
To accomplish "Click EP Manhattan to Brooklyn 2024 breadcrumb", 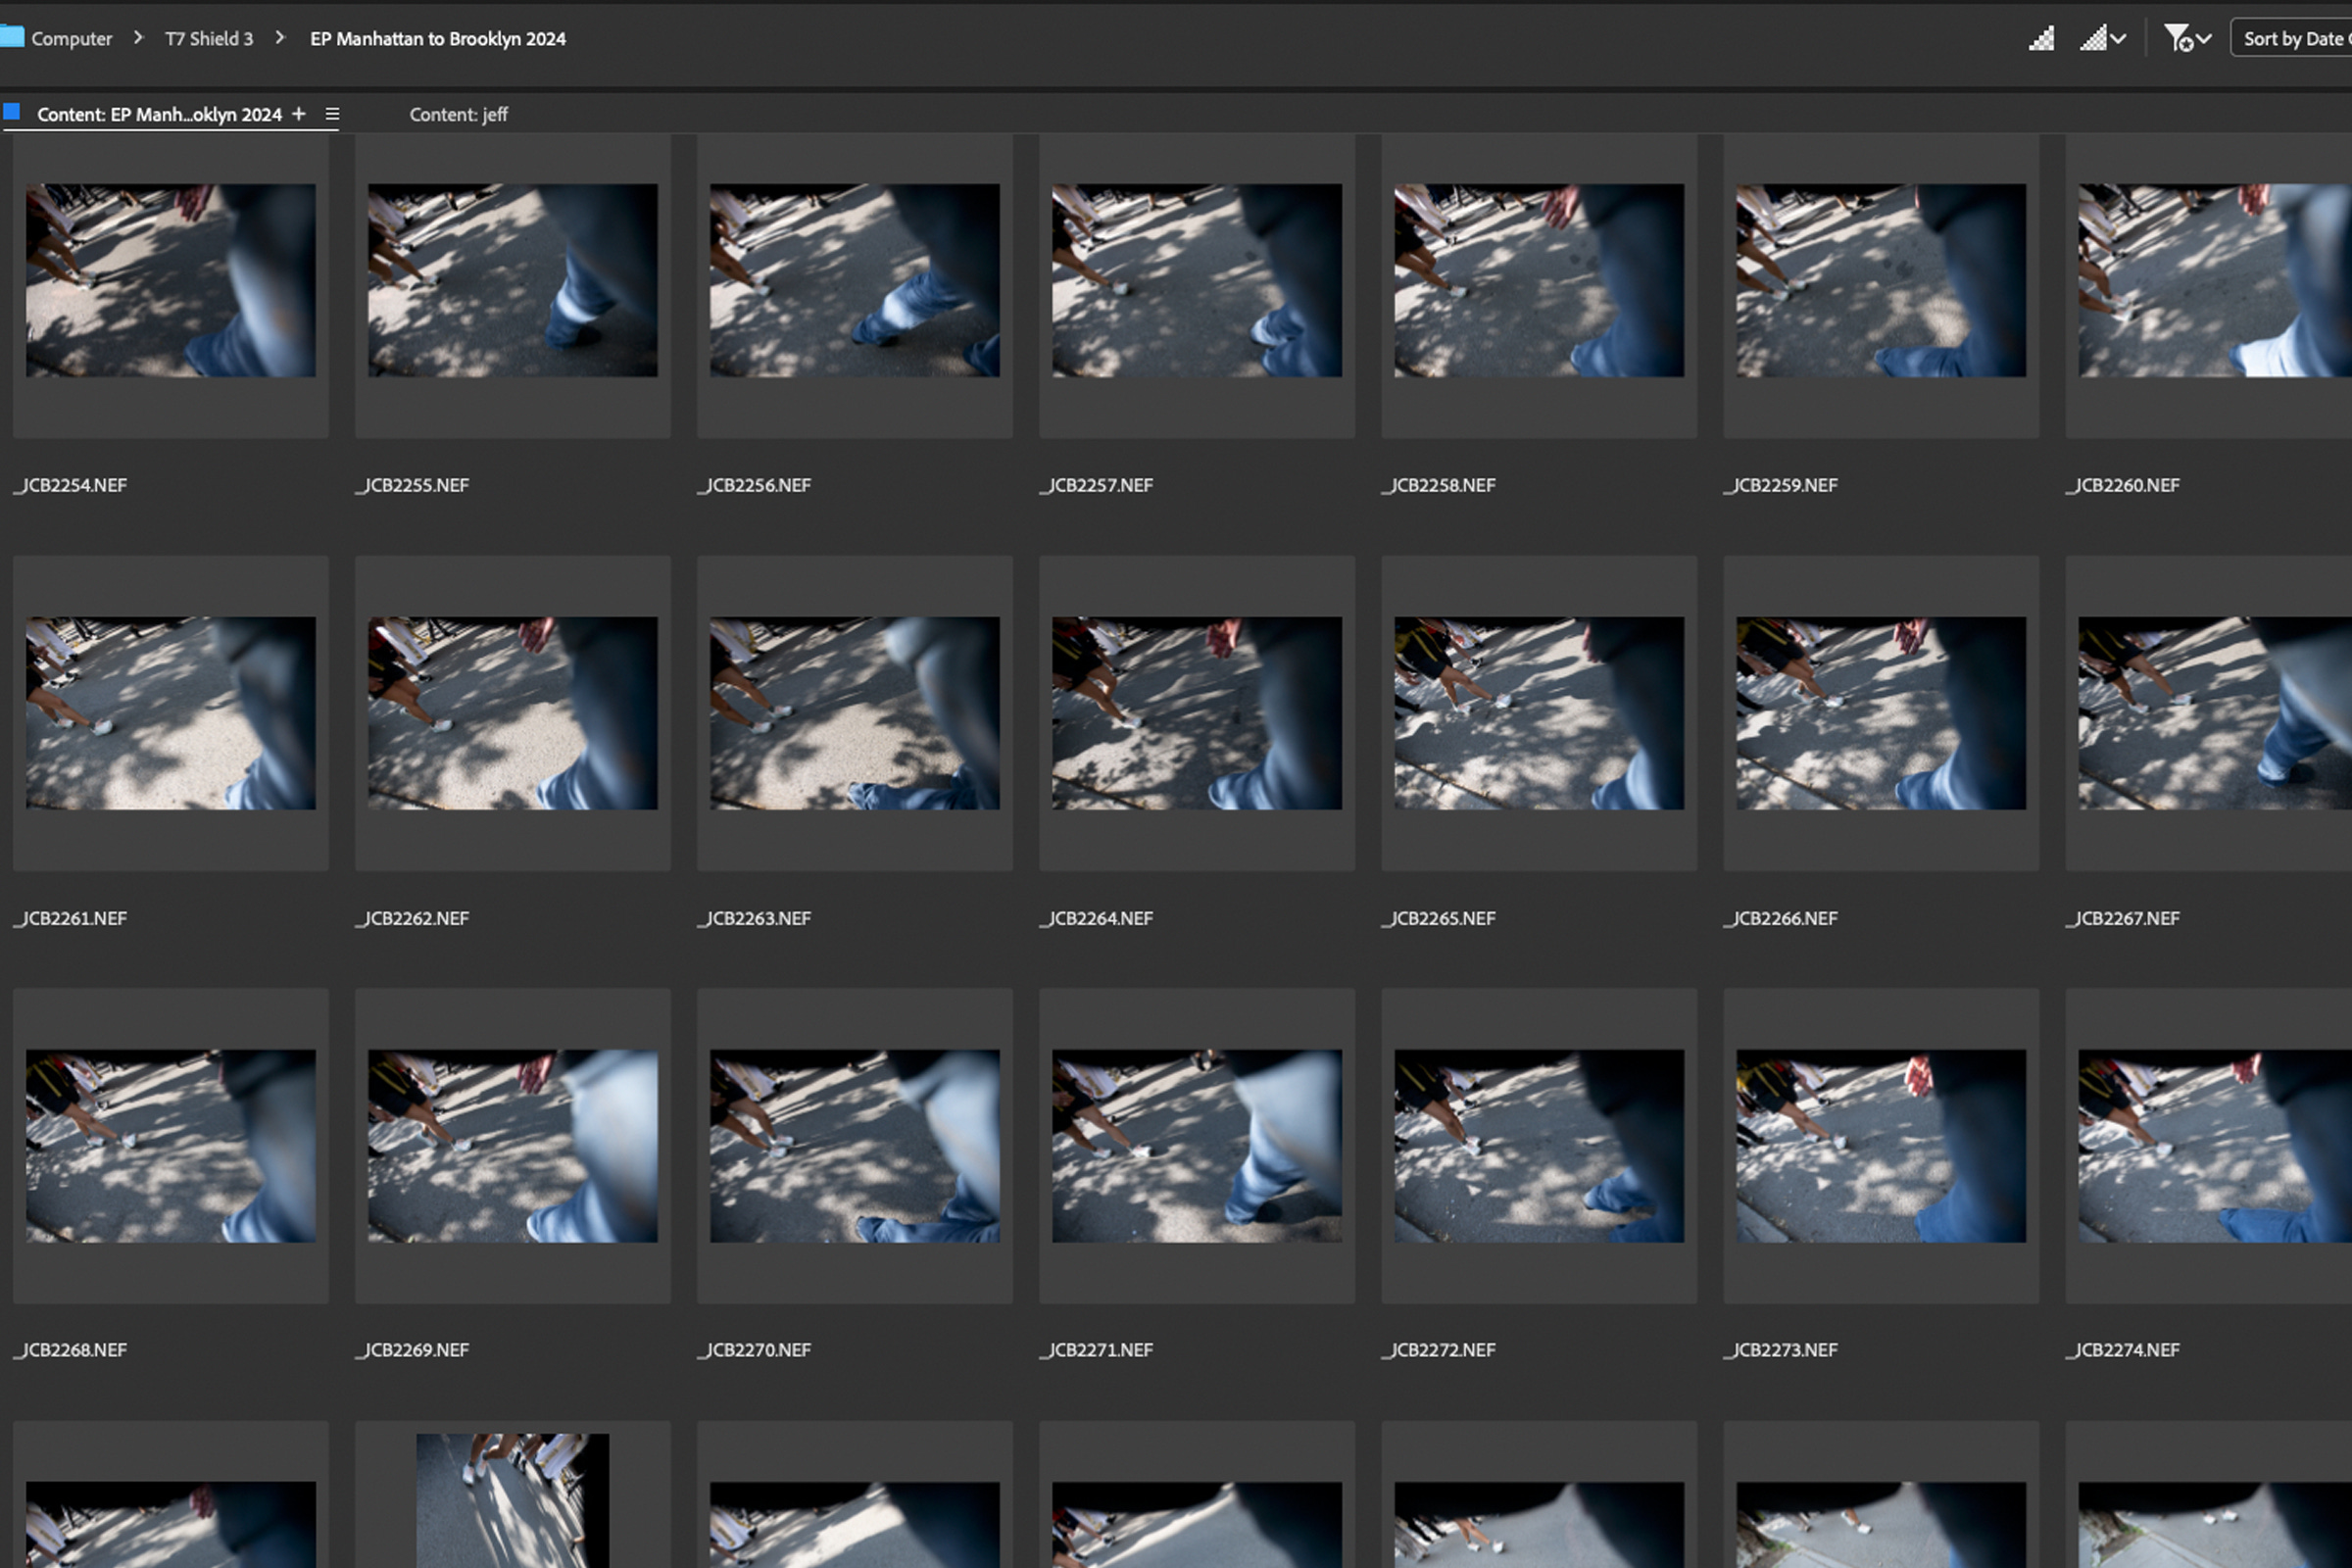I will pyautogui.click(x=437, y=39).
